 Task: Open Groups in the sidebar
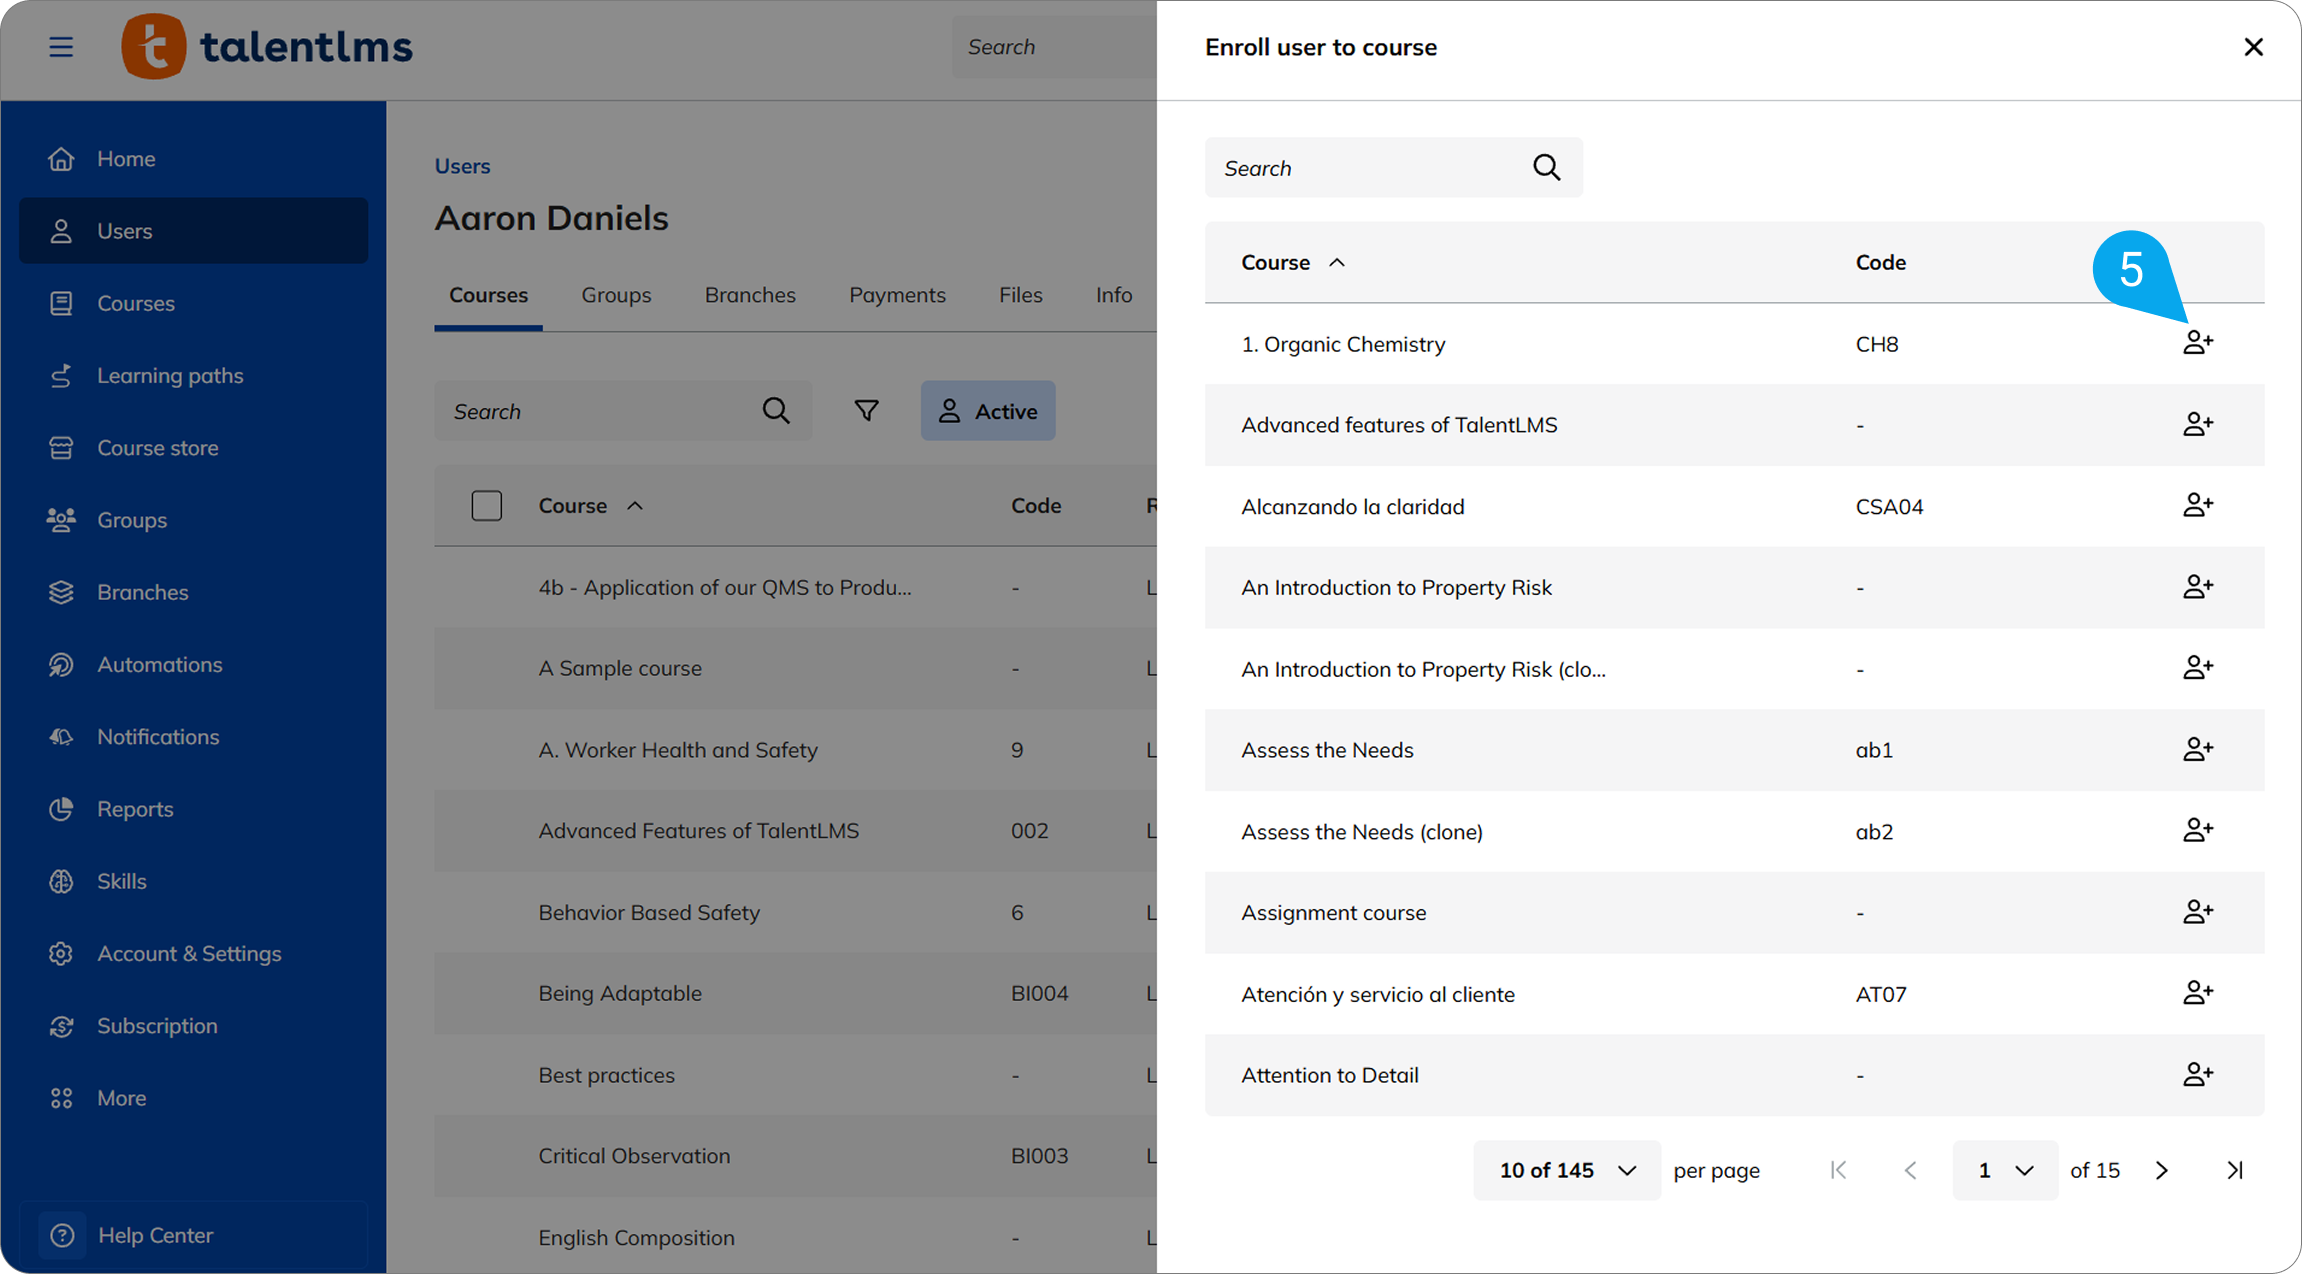point(193,520)
